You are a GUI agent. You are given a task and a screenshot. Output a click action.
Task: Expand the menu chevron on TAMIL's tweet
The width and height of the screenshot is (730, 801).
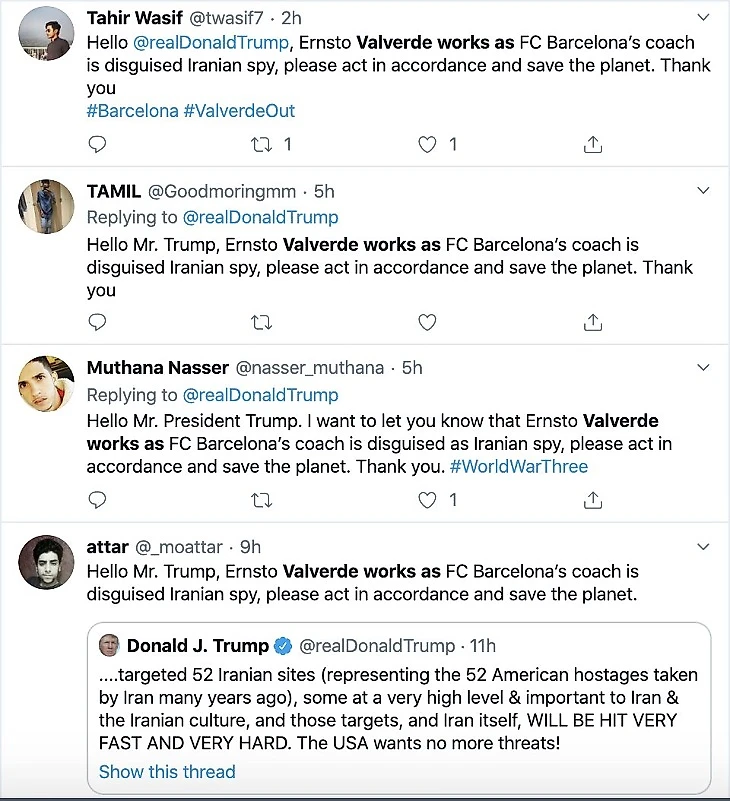click(x=703, y=190)
